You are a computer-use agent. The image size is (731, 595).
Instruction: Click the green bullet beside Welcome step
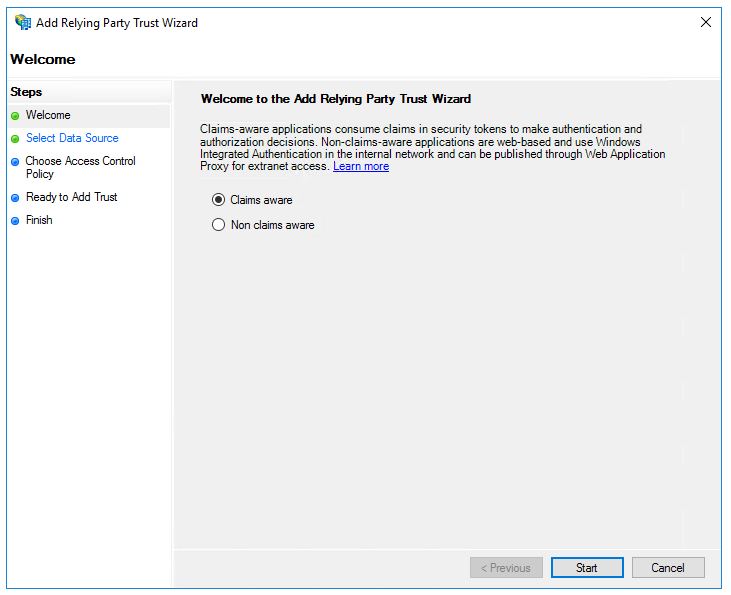click(15, 116)
